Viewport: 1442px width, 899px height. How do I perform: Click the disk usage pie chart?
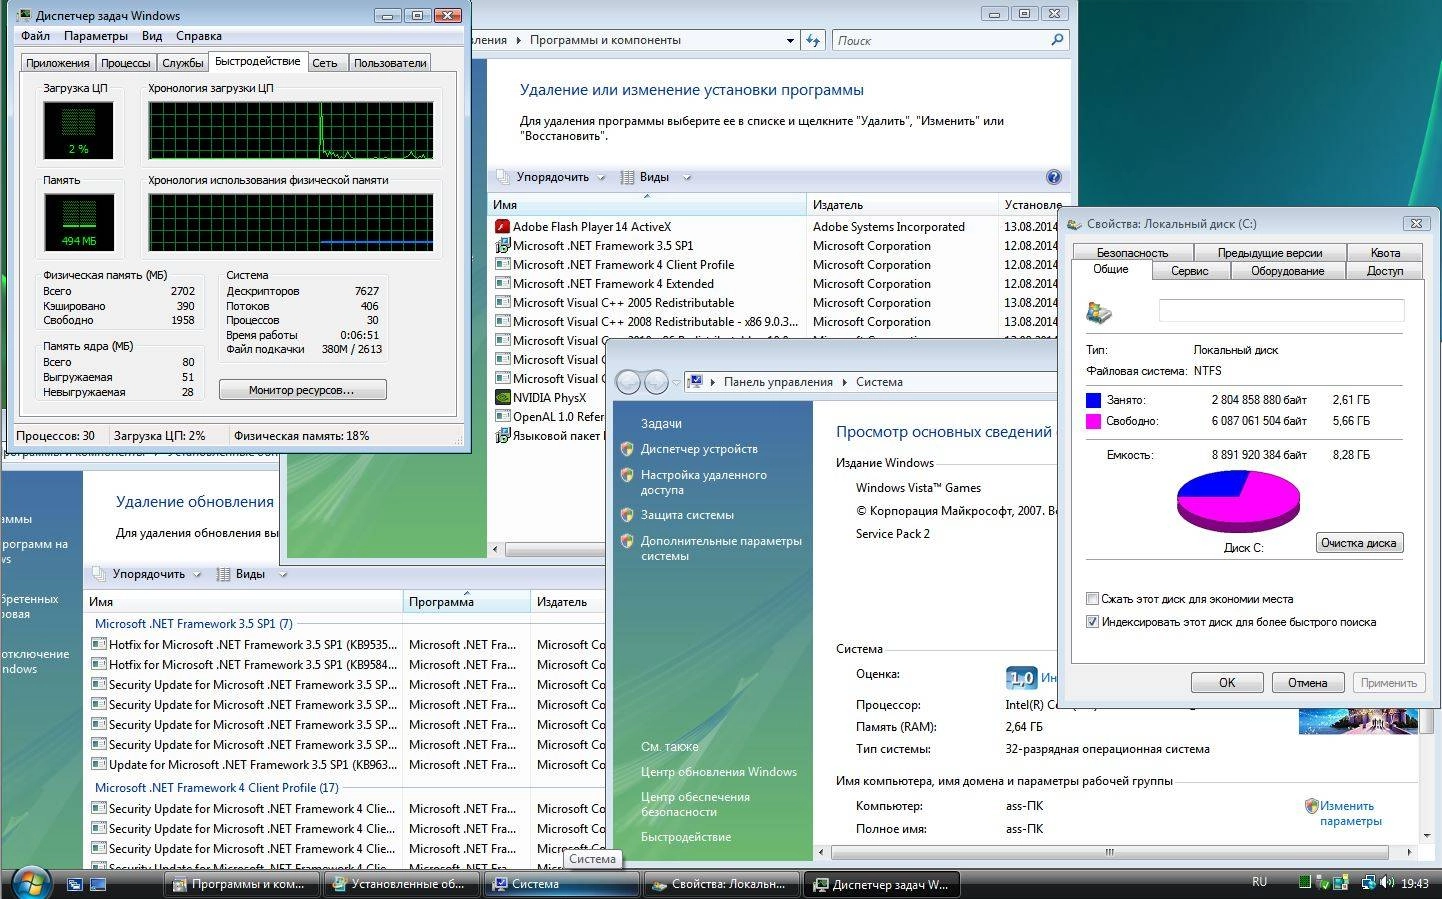point(1238,501)
